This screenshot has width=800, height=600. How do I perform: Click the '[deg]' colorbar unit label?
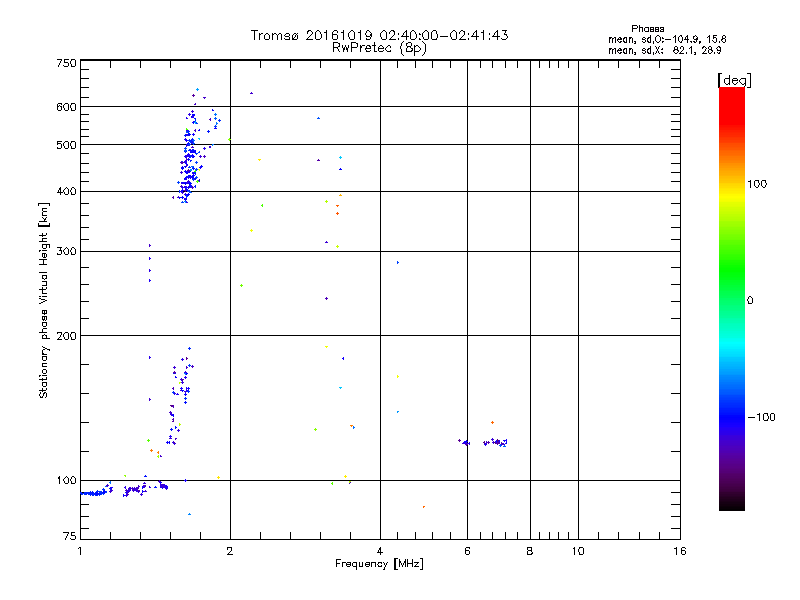point(734,81)
